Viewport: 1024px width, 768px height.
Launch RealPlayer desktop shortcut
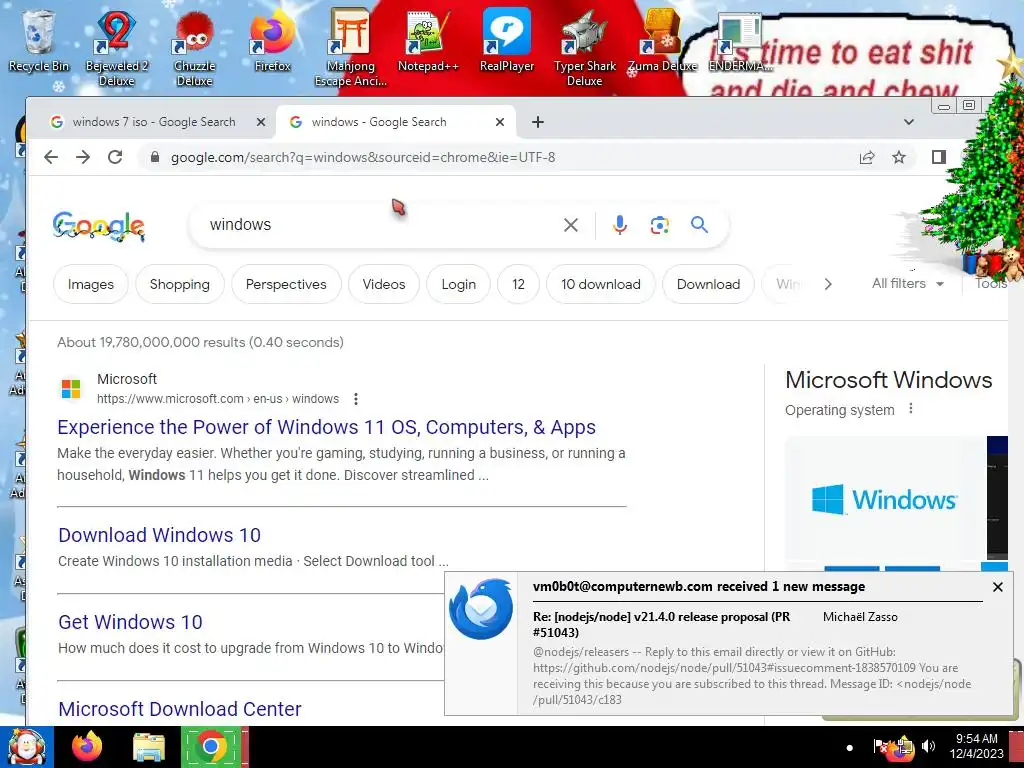tap(507, 39)
